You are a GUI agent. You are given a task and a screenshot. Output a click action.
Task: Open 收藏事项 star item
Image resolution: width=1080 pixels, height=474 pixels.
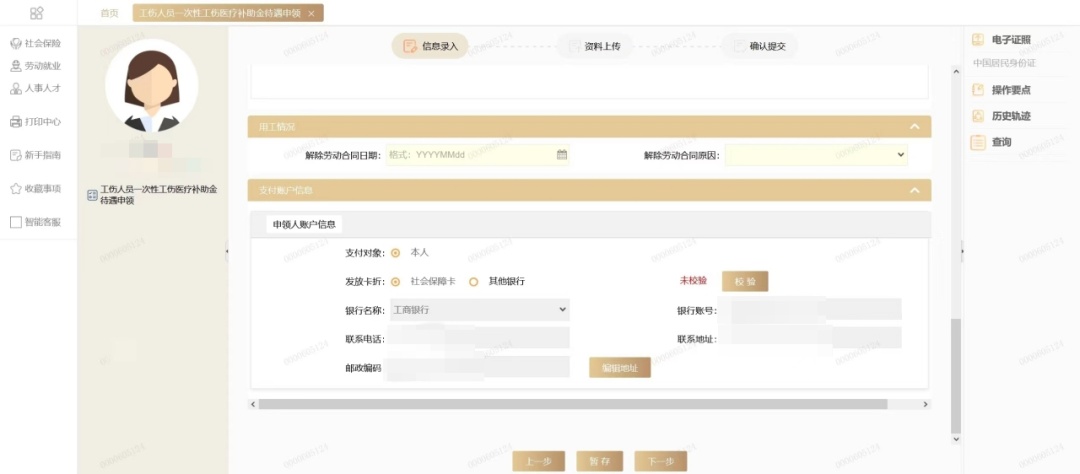point(35,188)
